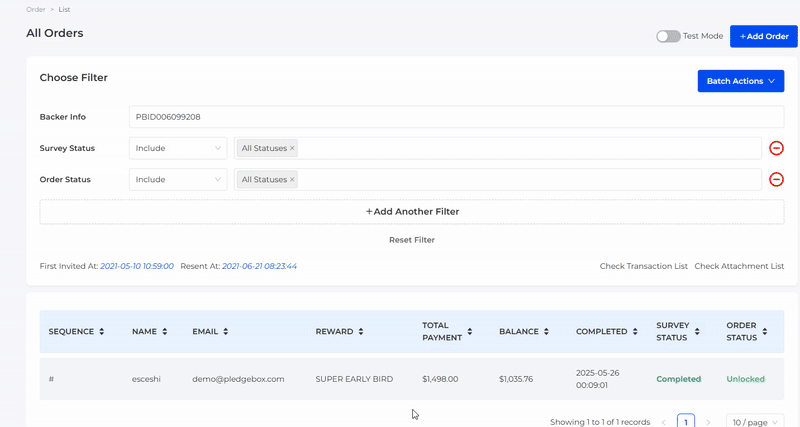
Task: Click the Reset Filter link
Action: tap(412, 240)
